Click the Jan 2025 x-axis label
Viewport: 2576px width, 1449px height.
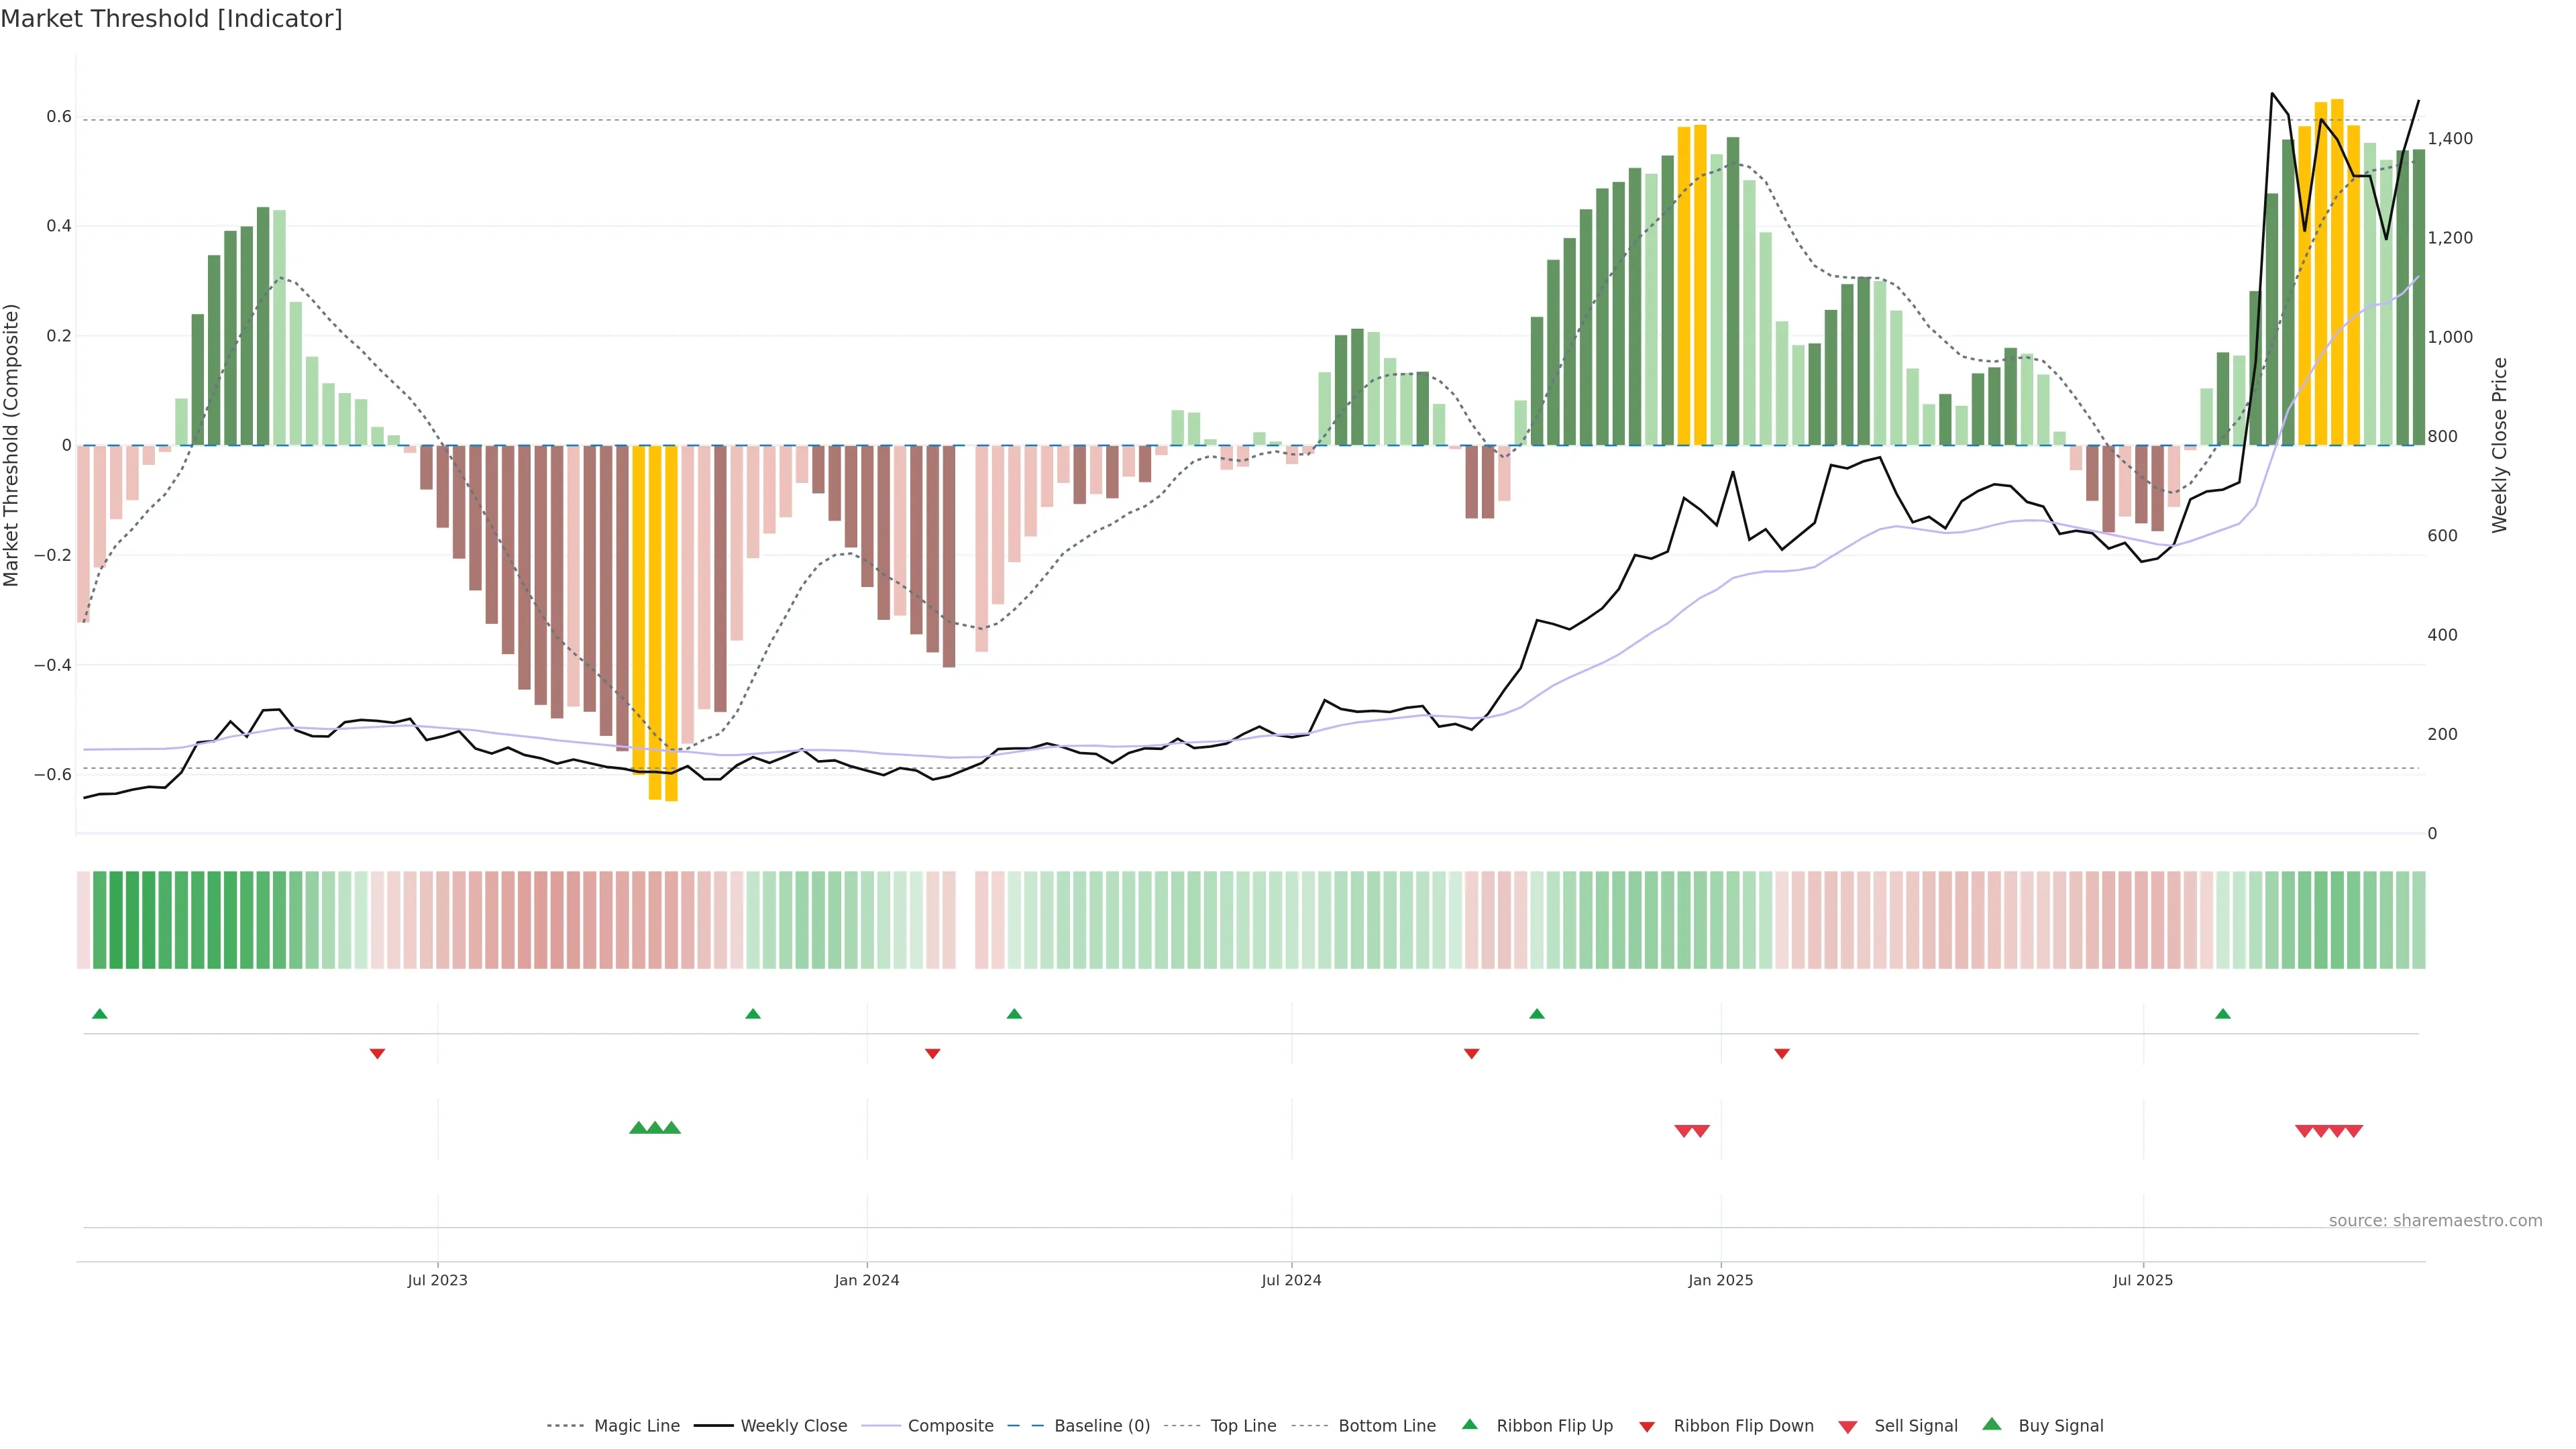(1720, 1280)
